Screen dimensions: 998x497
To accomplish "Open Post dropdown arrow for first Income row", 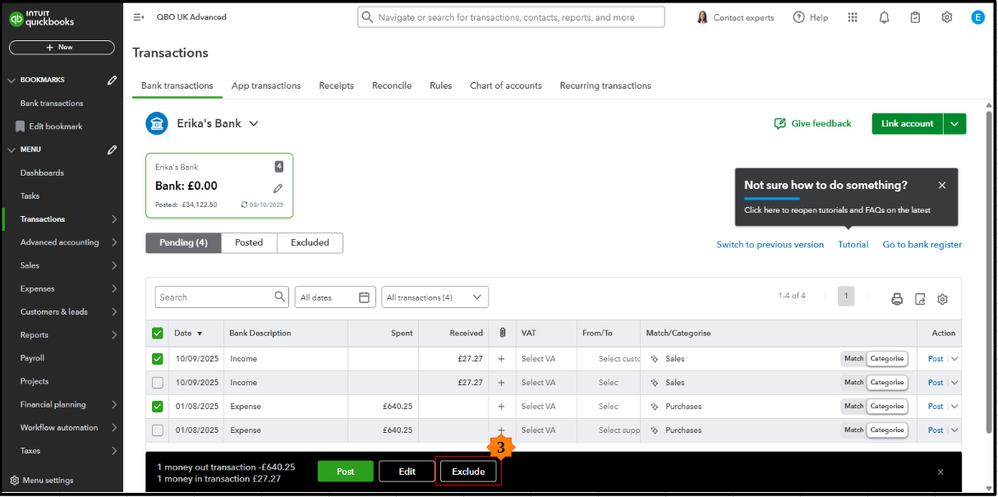I will pos(954,359).
